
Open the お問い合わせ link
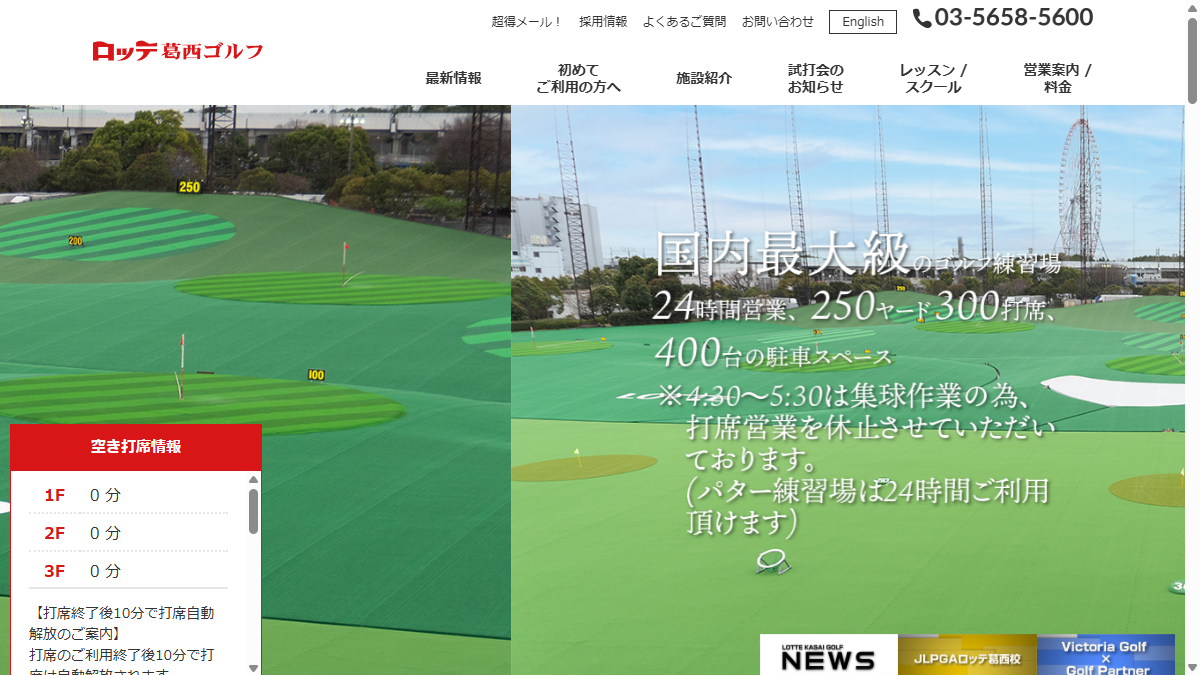point(778,21)
